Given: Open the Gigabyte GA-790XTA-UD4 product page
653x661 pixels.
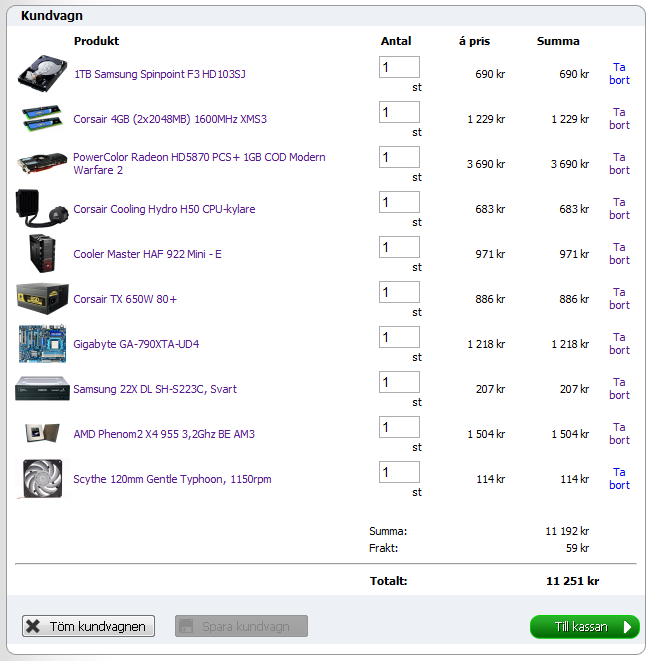Looking at the screenshot, I should click(x=136, y=344).
